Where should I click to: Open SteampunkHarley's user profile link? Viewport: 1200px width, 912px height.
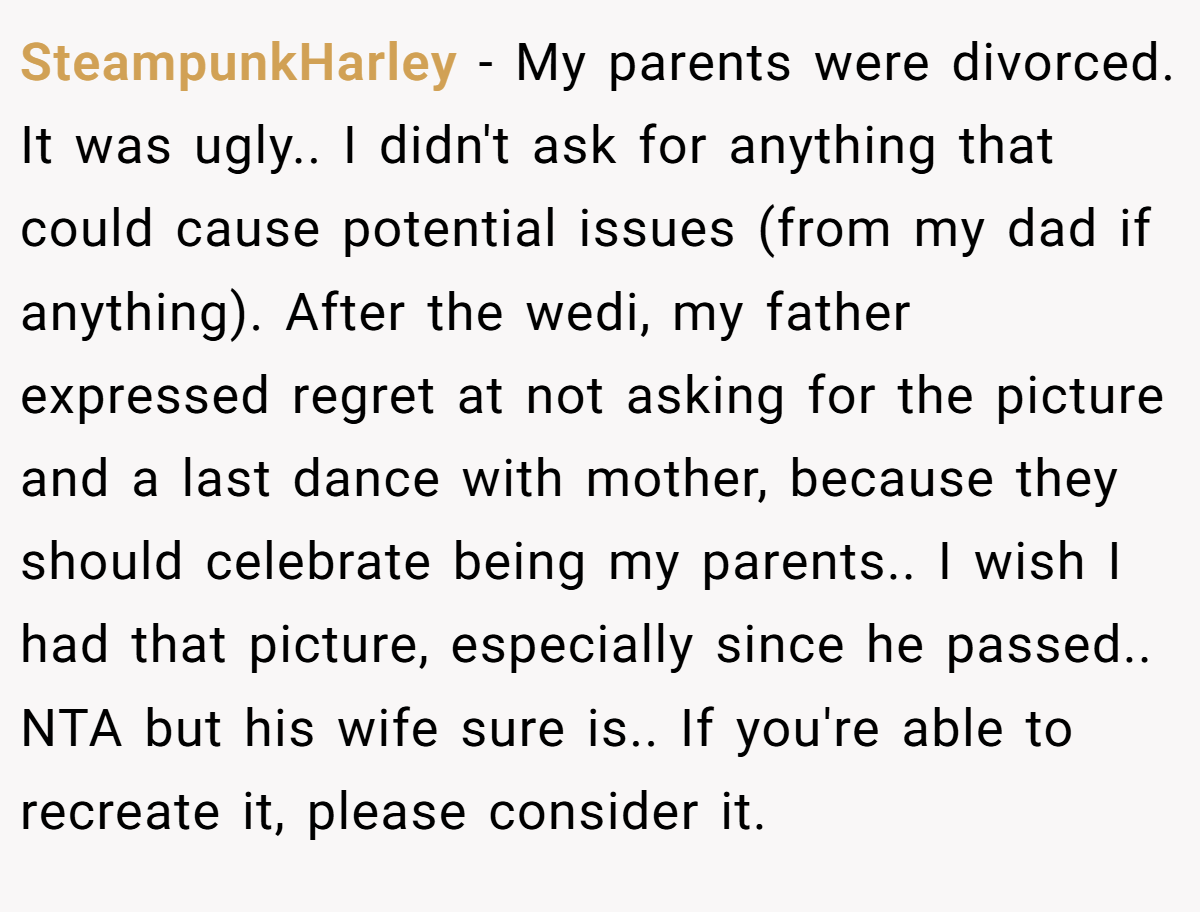pyautogui.click(x=239, y=65)
